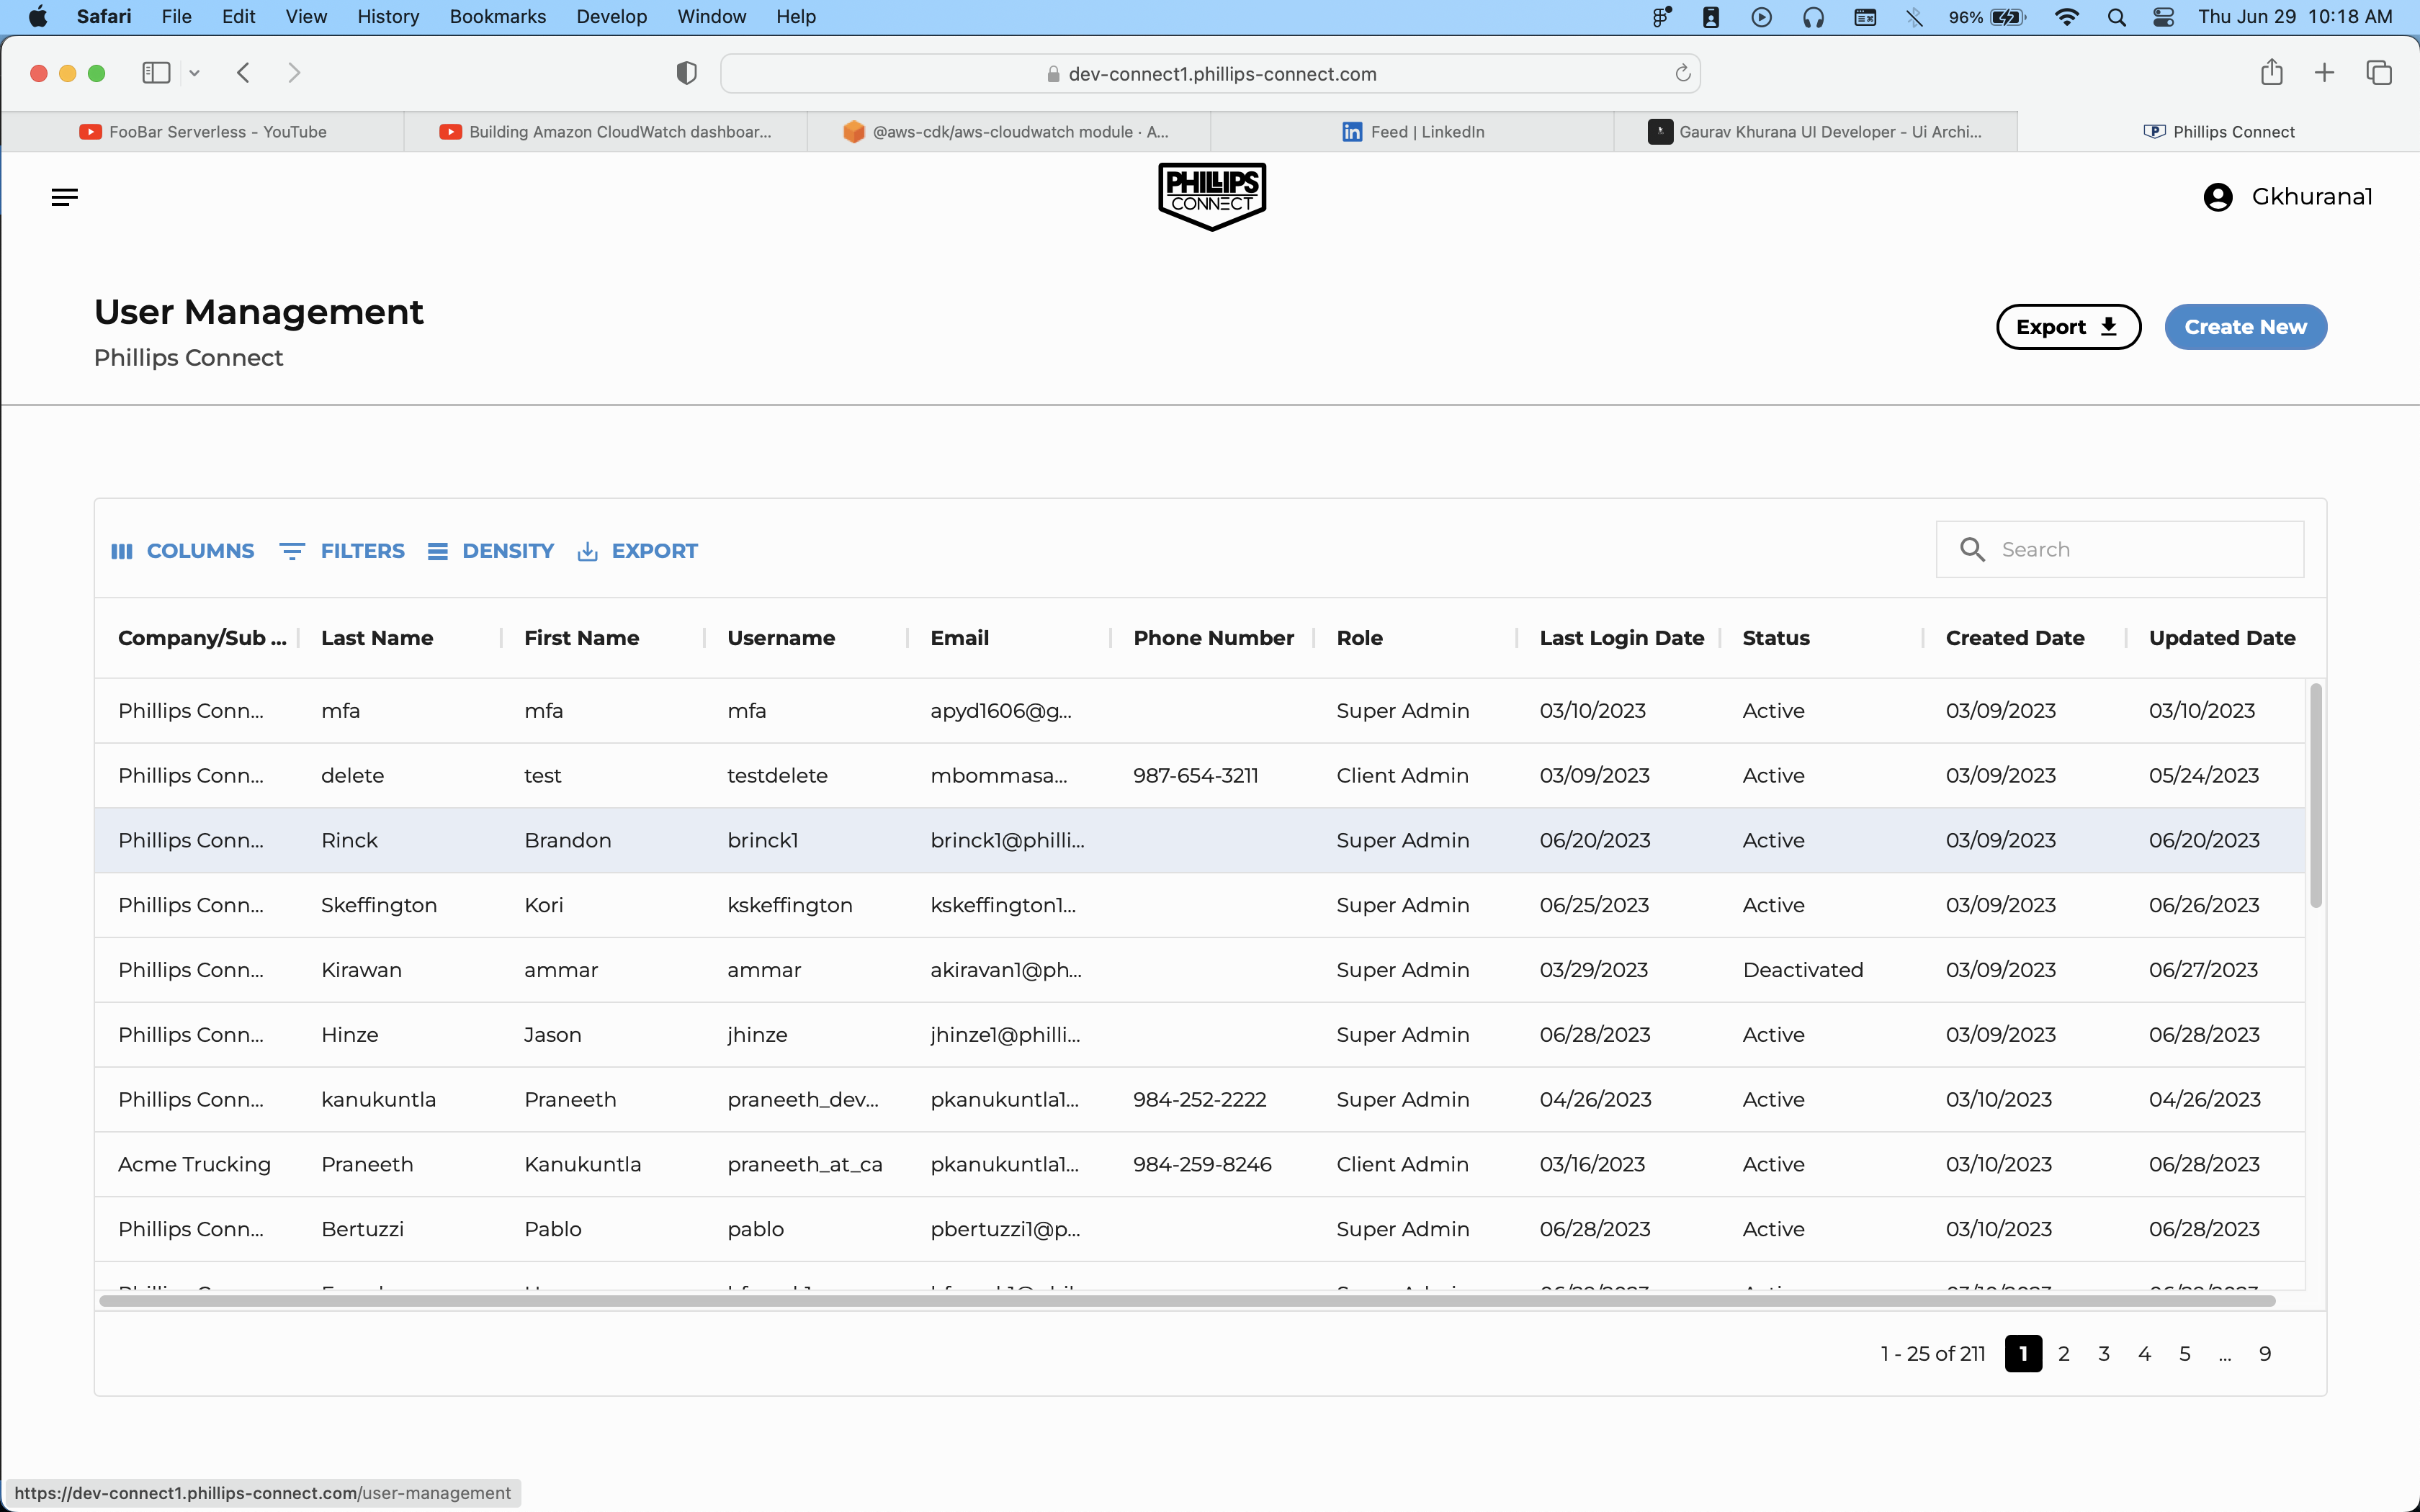Switch to Gaurav Khurana UI Developer tab
Image resolution: width=2420 pixels, height=1512 pixels.
click(1815, 132)
